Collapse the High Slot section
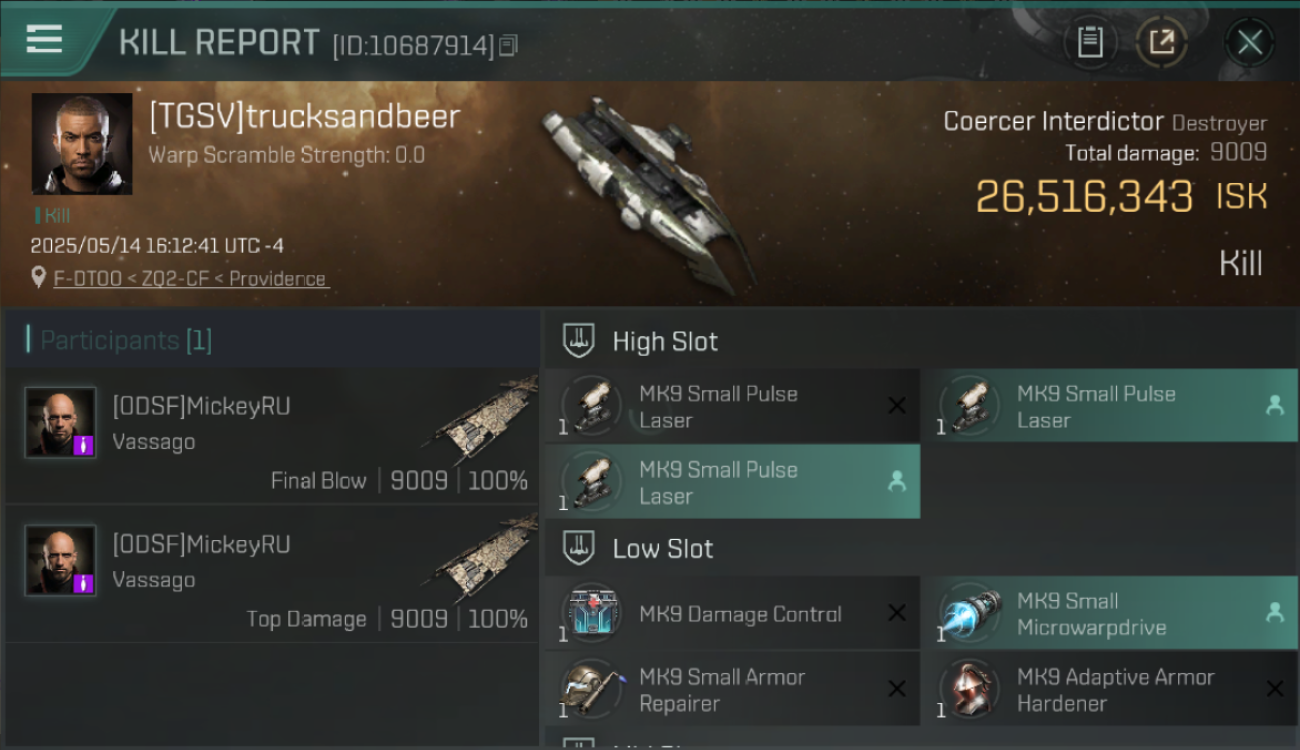This screenshot has width=1300, height=750. click(x=579, y=341)
